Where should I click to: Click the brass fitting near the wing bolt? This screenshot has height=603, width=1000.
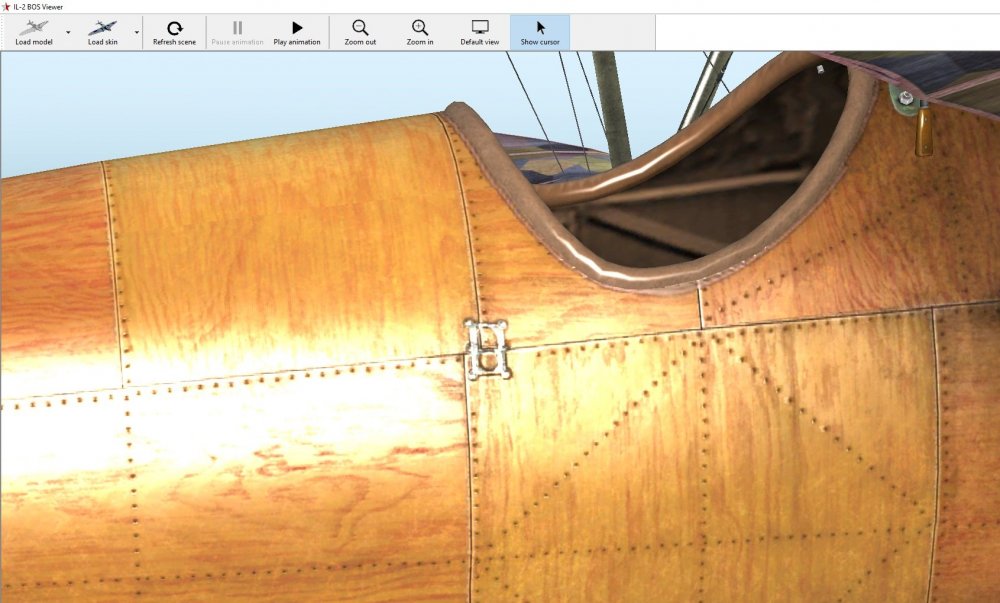click(x=923, y=132)
